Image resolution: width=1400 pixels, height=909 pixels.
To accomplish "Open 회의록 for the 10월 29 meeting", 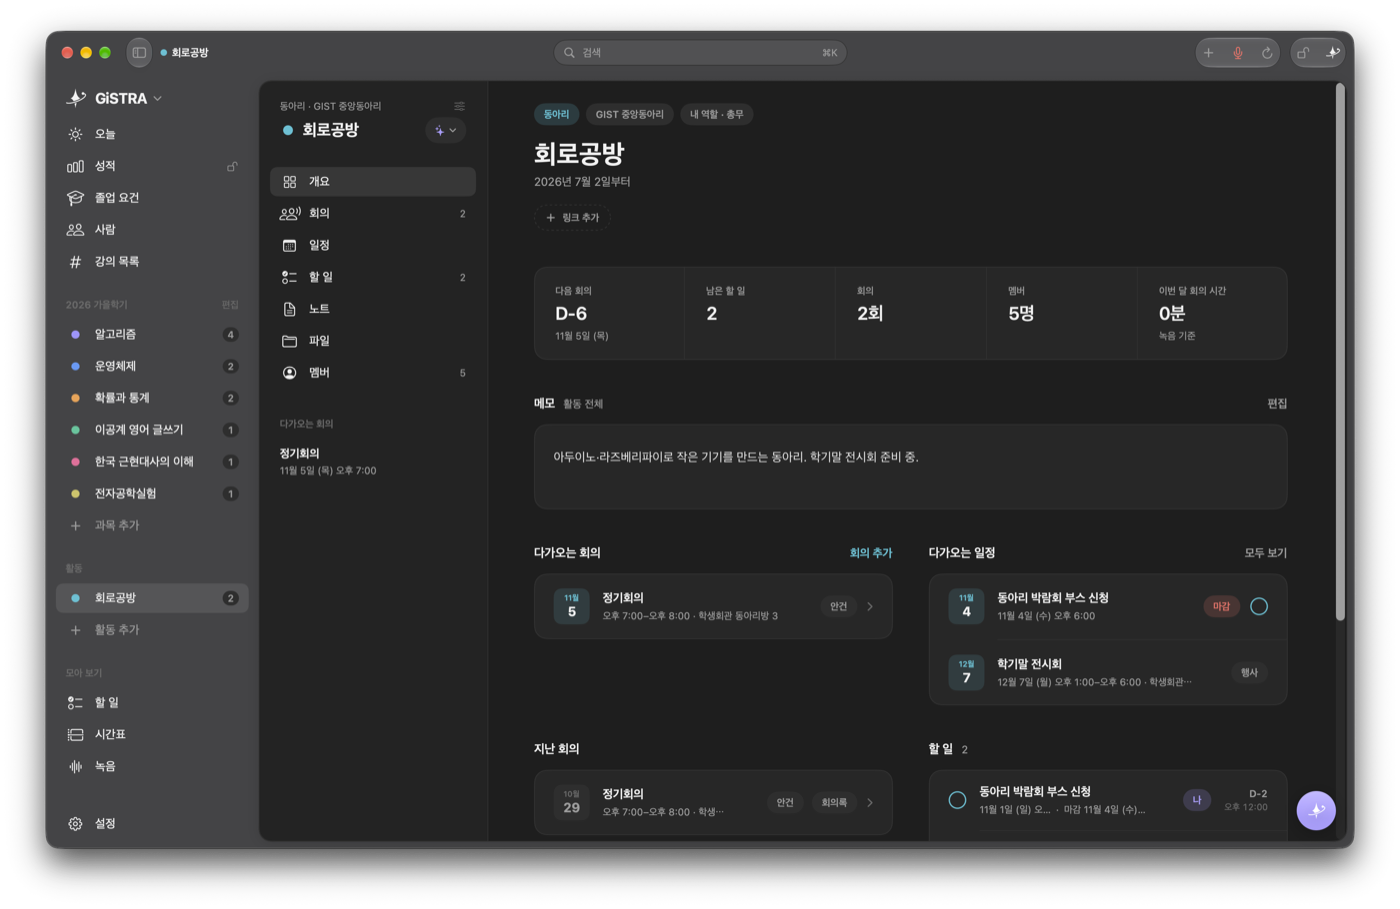I will 834,802.
